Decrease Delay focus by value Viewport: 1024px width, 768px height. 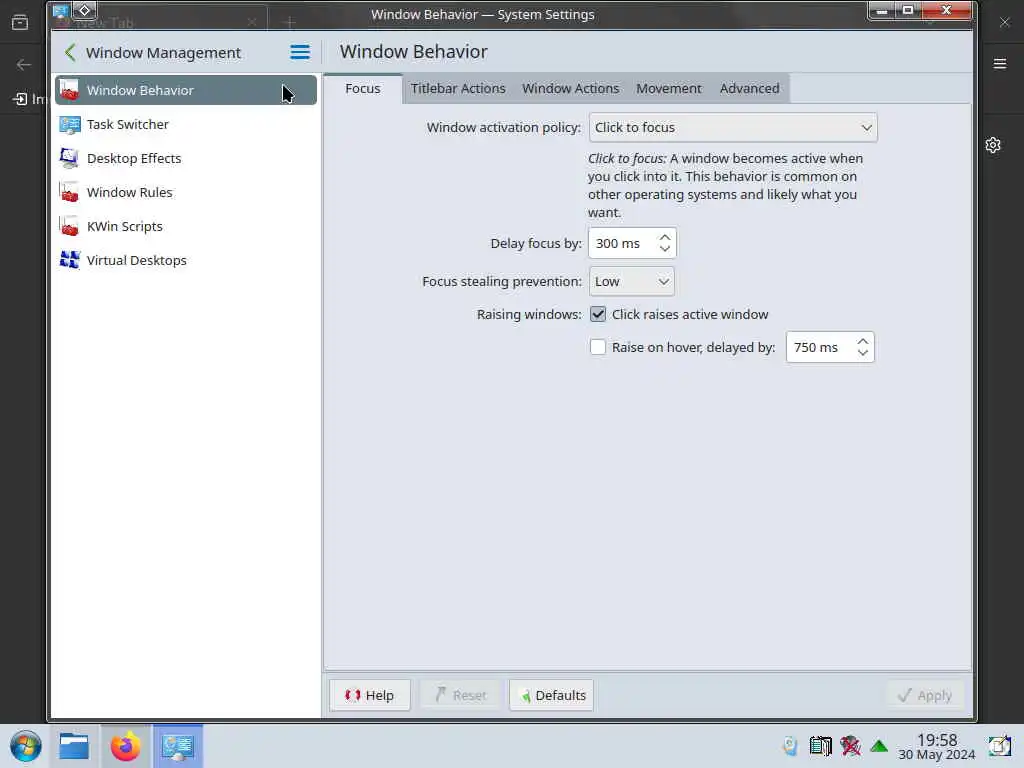coord(665,249)
